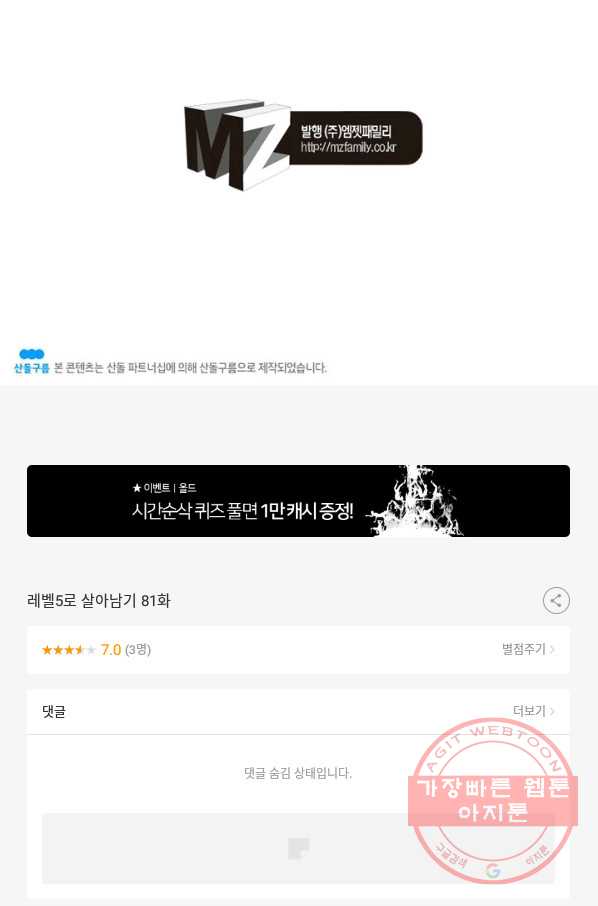This screenshot has height=906, width=598.
Task: Click the gray comment input area
Action: (x=298, y=848)
